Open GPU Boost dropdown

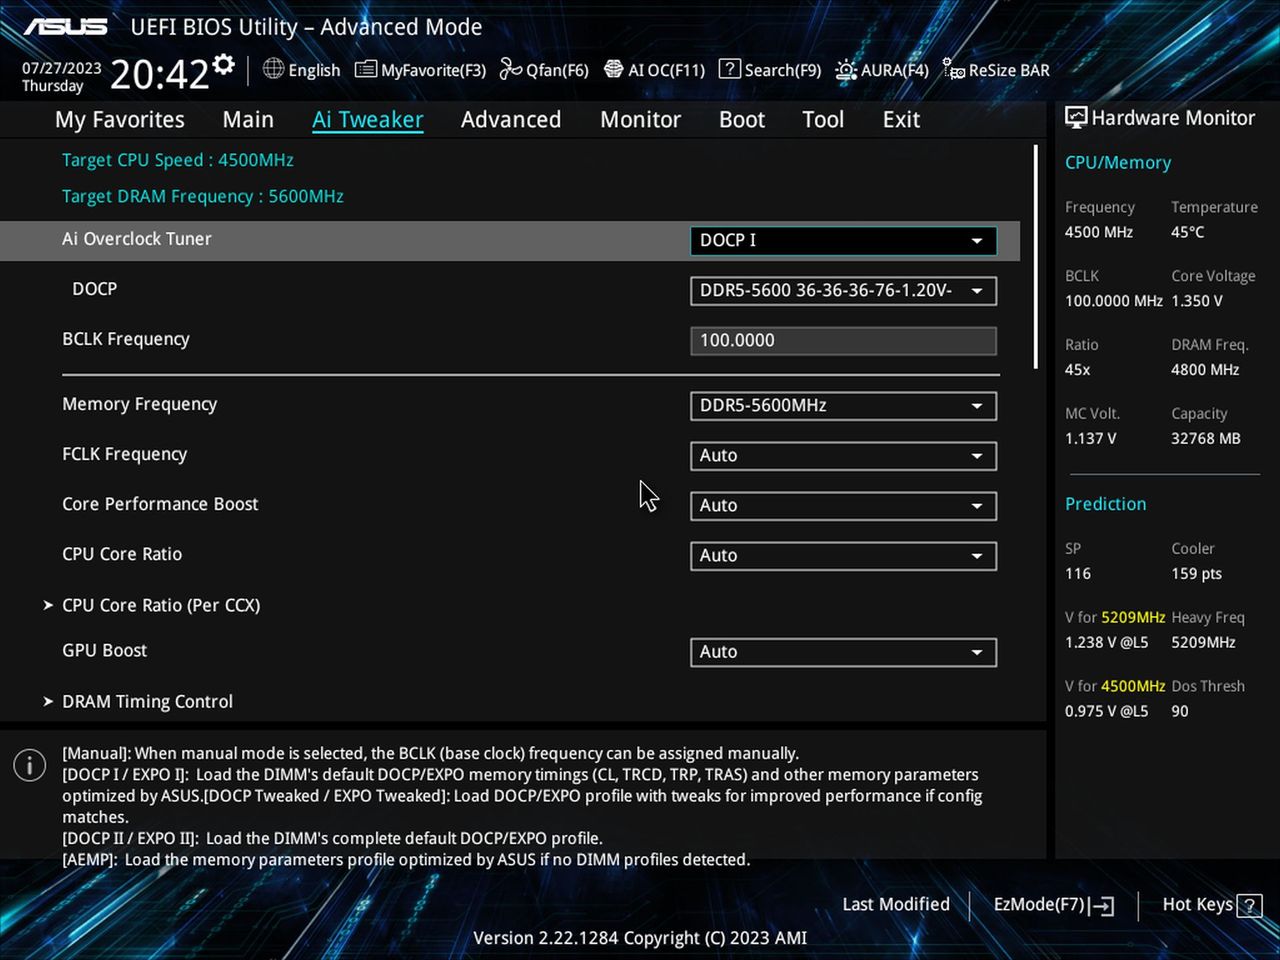tap(843, 652)
